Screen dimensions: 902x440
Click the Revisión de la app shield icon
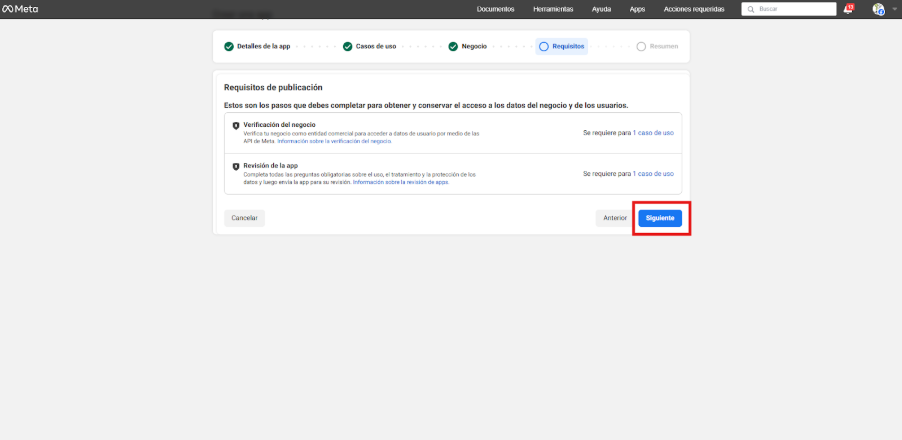[236, 167]
